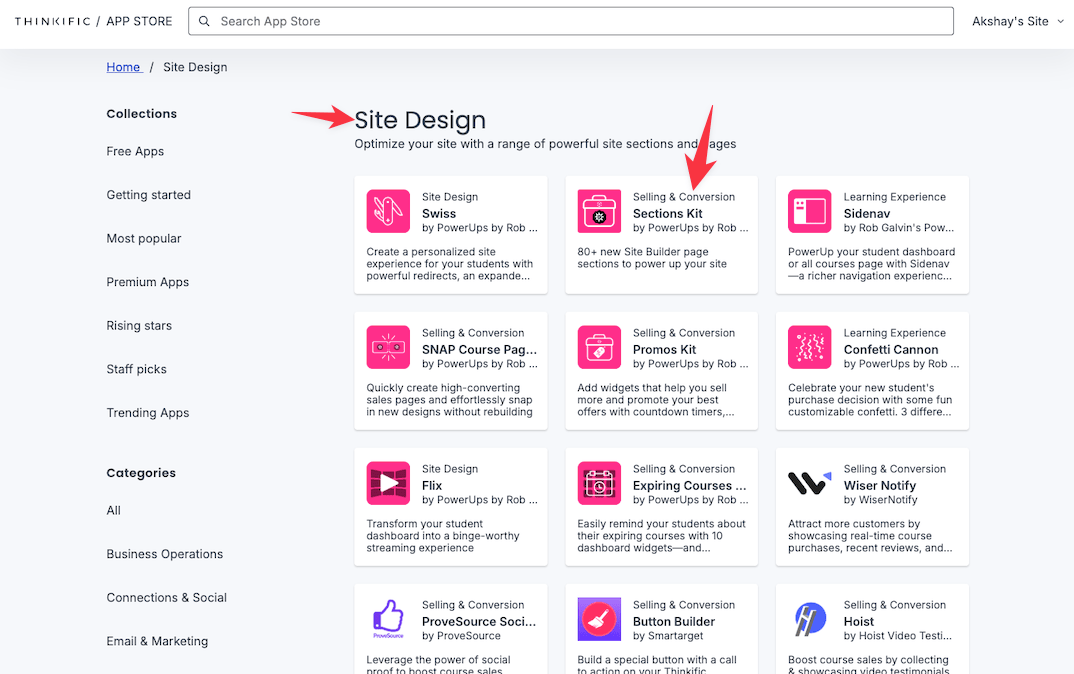Open the Sections Kit app icon
The width and height of the screenshot is (1074, 674).
(x=598, y=211)
